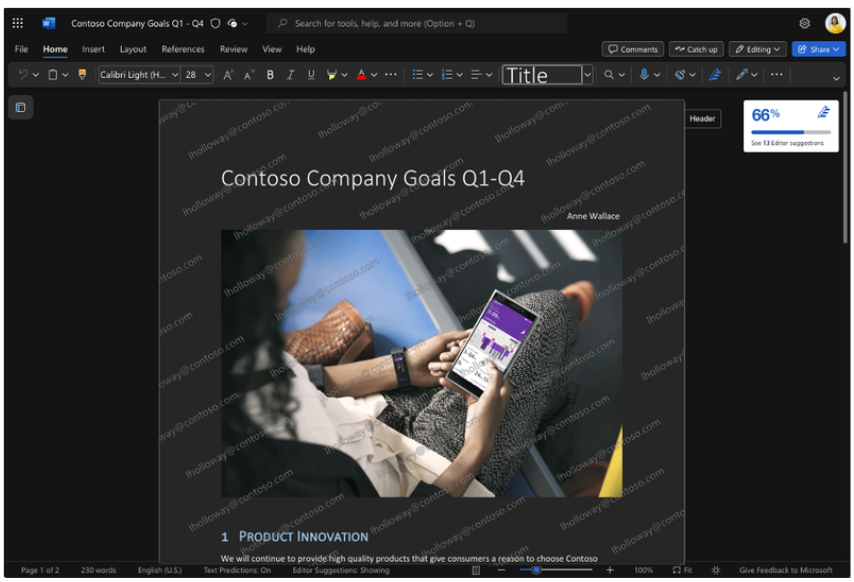Click Fit to page button

click(682, 570)
